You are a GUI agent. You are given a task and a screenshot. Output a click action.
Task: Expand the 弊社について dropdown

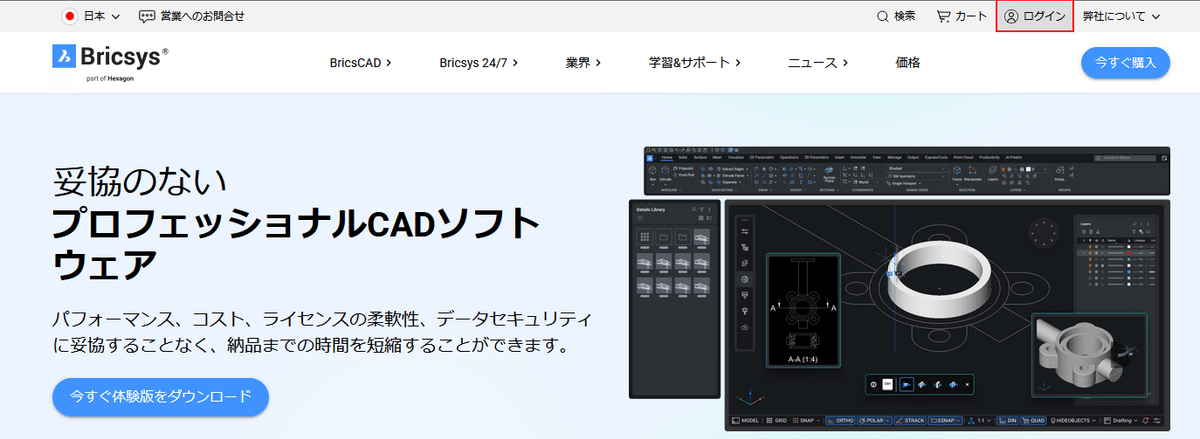pyautogui.click(x=1121, y=16)
